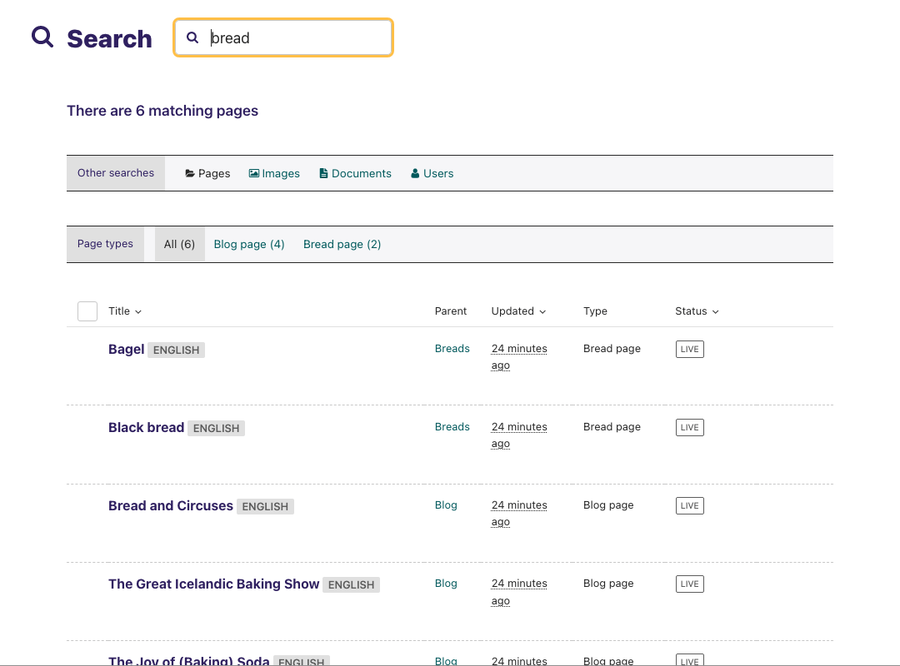
Task: Select the All (6) page type filter
Action: [180, 244]
